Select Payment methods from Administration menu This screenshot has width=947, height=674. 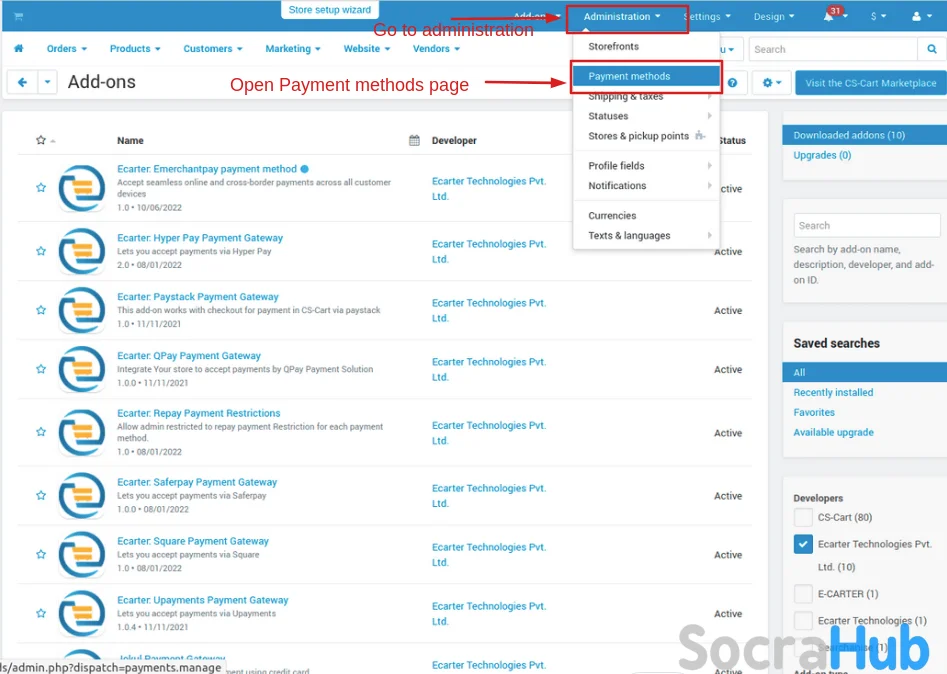pyautogui.click(x=629, y=76)
